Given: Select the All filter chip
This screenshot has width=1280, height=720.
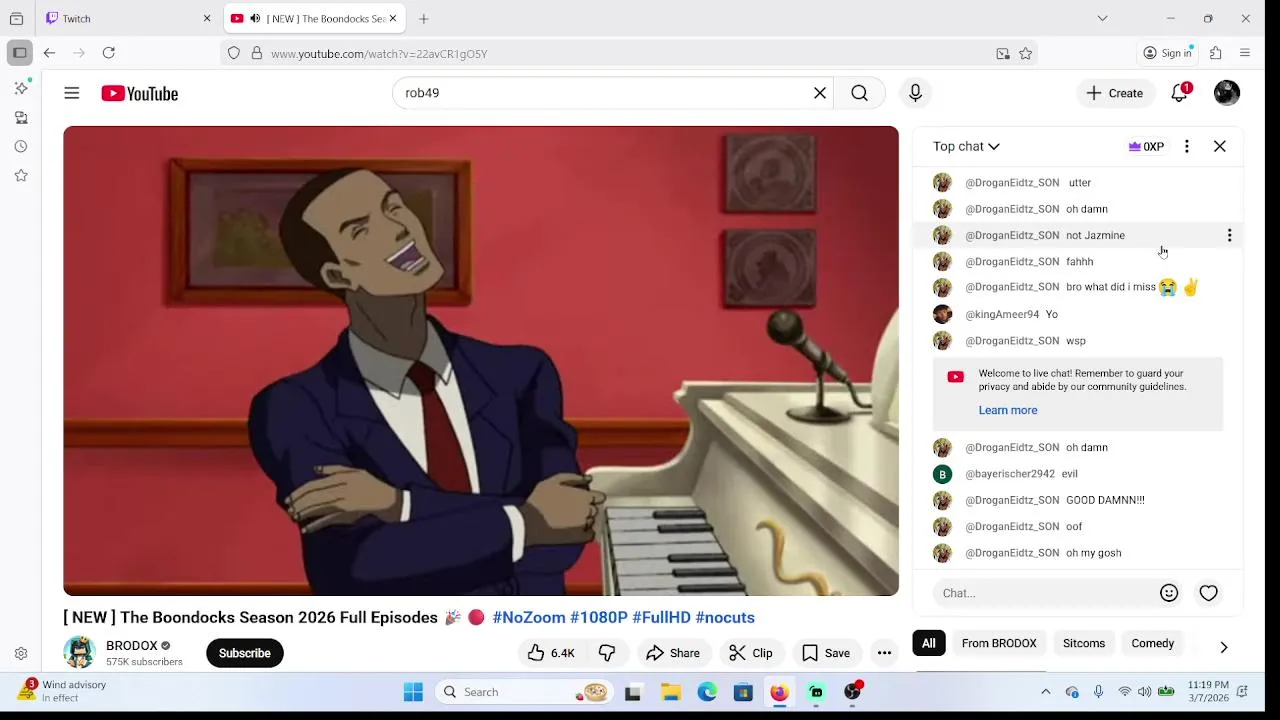Looking at the screenshot, I should tap(929, 643).
